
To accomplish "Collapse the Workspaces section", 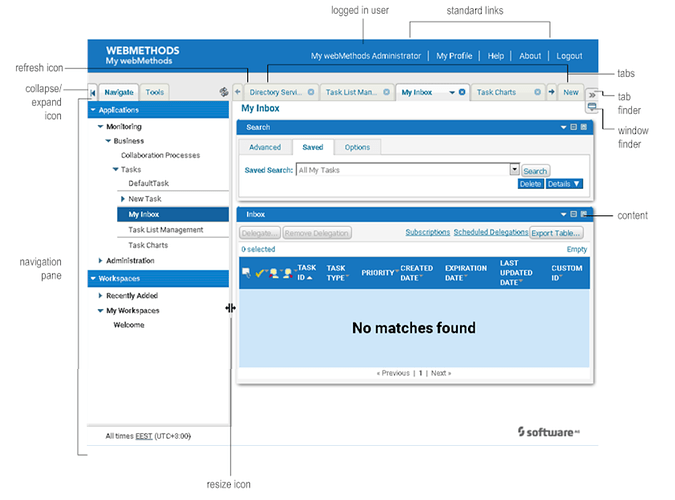I will (93, 279).
